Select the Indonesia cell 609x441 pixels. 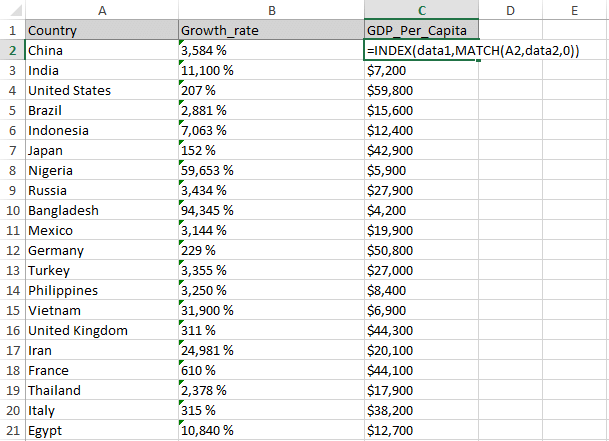[x=102, y=130]
